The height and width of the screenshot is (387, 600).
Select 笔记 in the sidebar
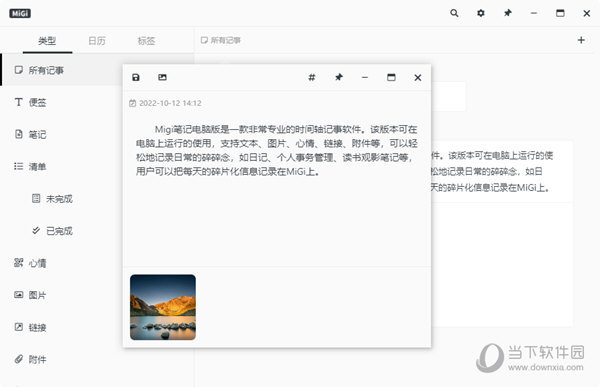pyautogui.click(x=61, y=134)
